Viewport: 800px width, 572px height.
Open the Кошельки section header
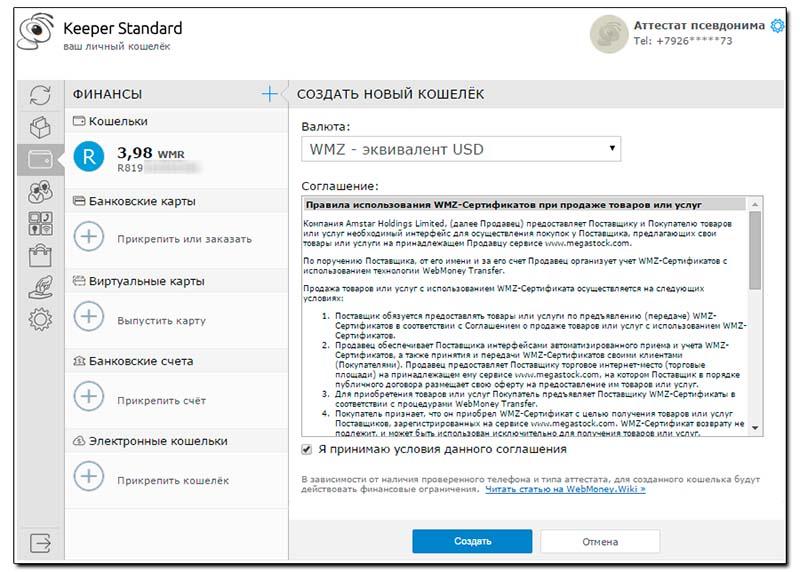[177, 121]
